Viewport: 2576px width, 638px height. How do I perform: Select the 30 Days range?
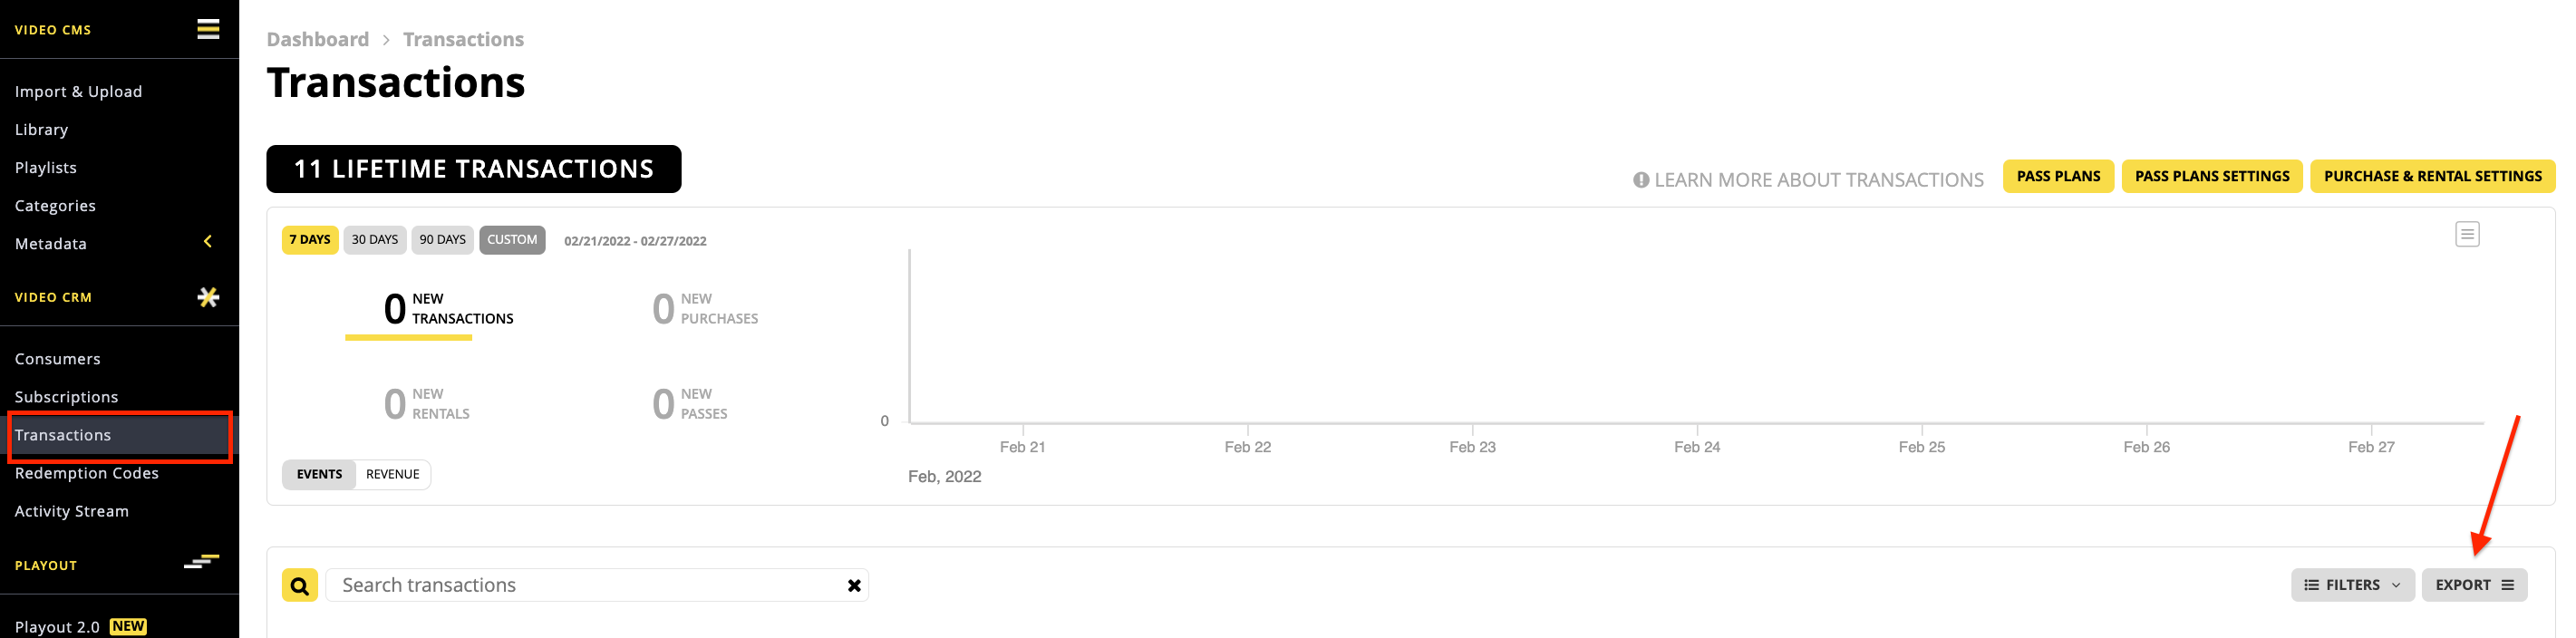click(x=375, y=240)
